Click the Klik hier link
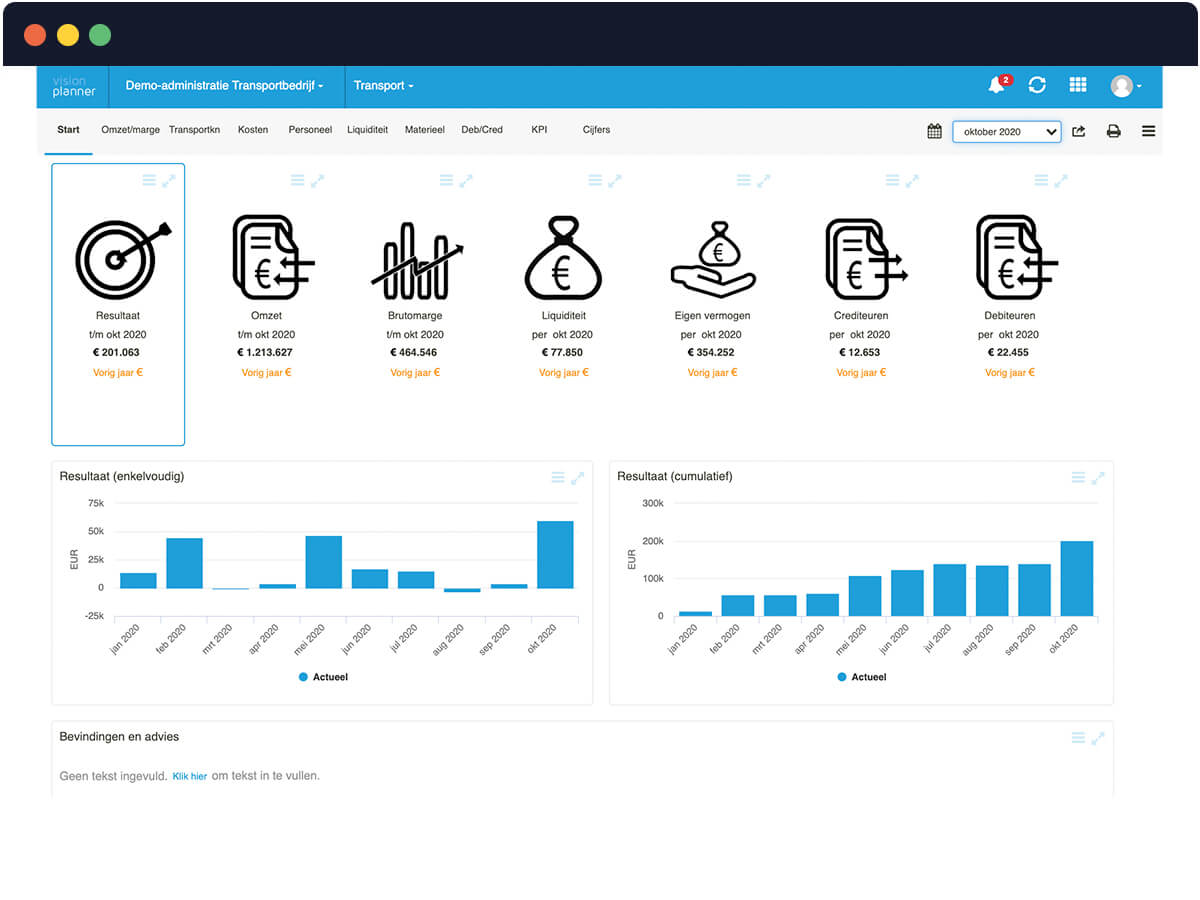The height and width of the screenshot is (900, 1200). (x=190, y=776)
